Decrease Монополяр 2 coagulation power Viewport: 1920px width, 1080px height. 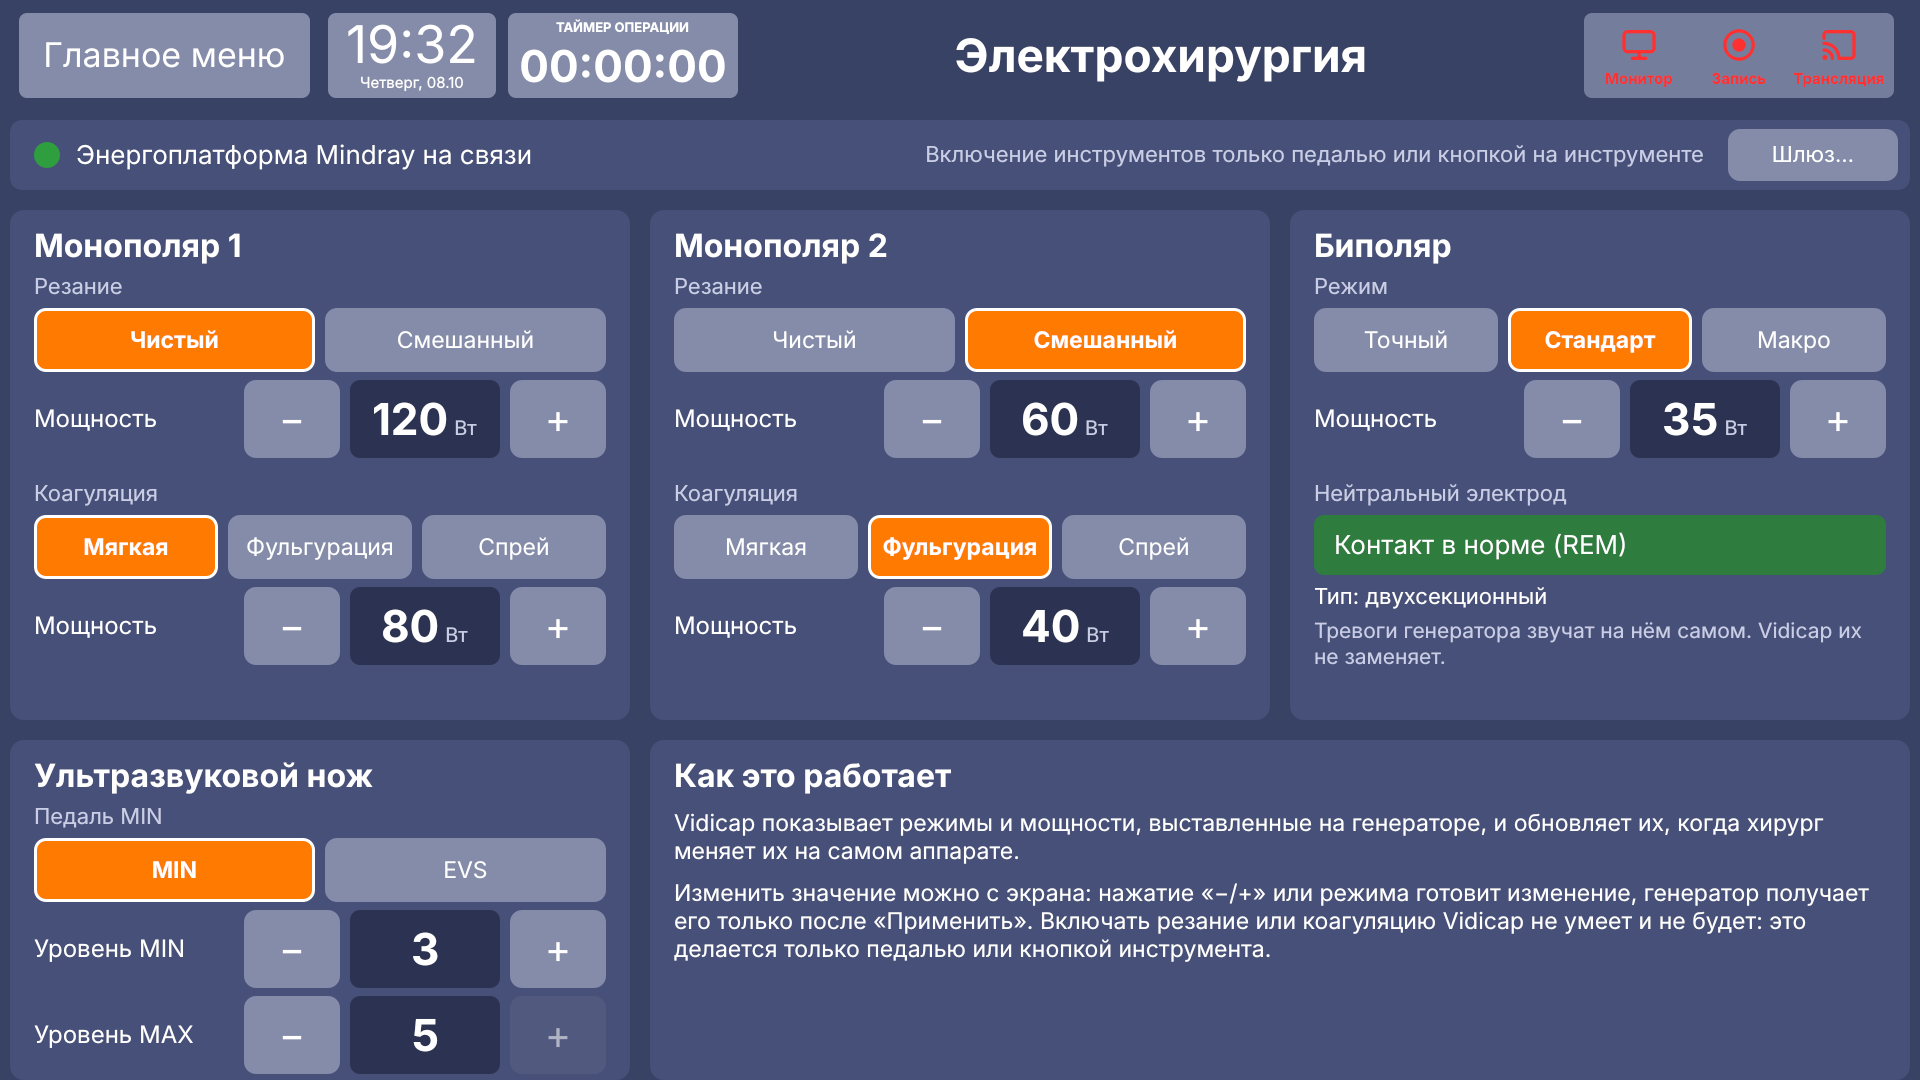tap(931, 626)
